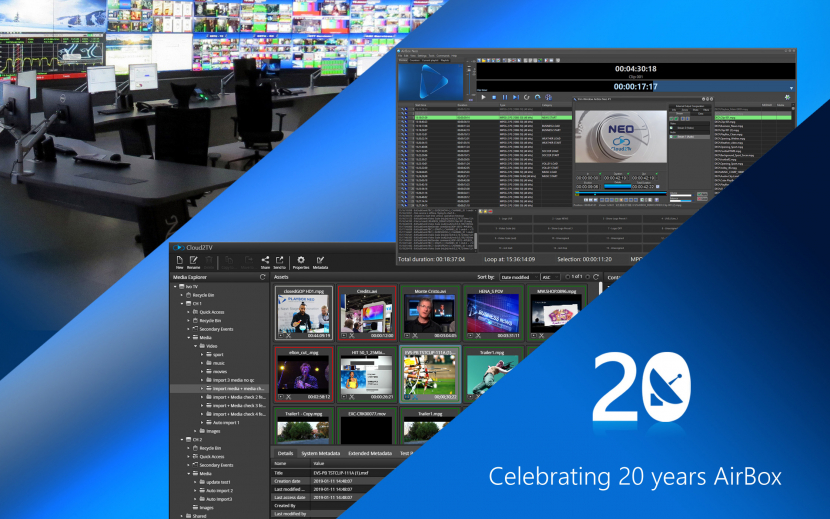Click the Rename icon in Cloud2TV toolbar
830x519 pixels.
click(x=194, y=260)
